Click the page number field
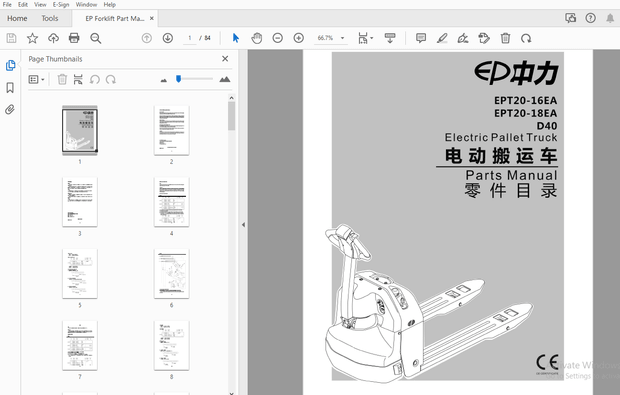Viewport: 620px width, 395px height. 190,38
